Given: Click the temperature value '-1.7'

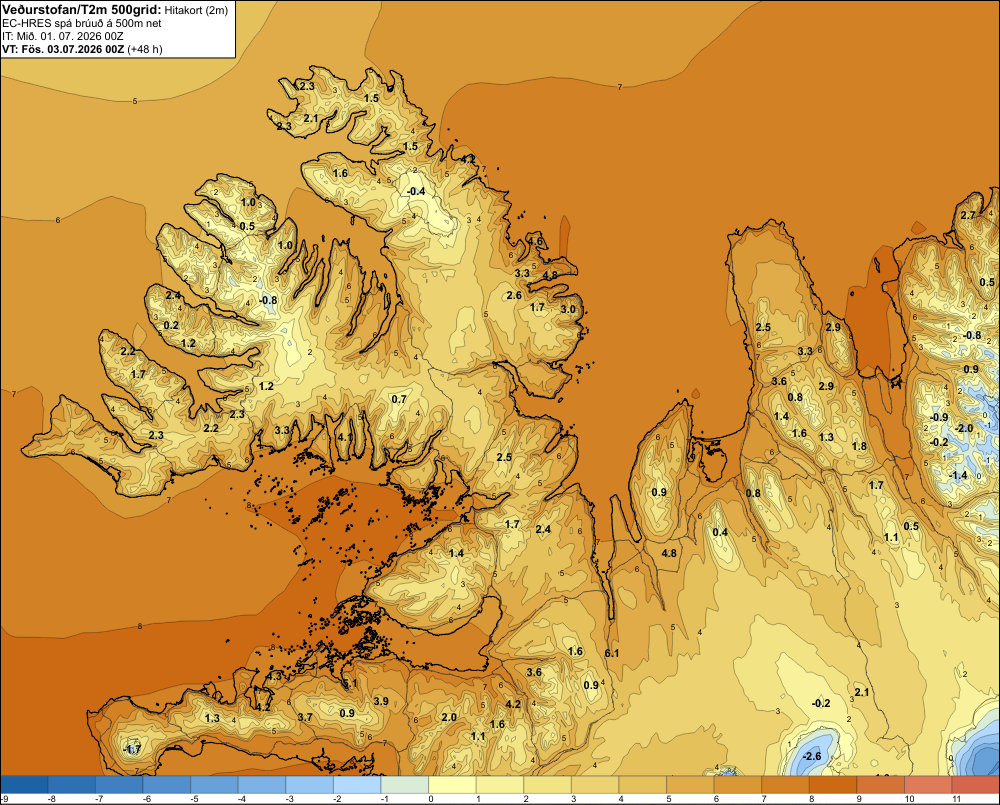Looking at the screenshot, I should [x=132, y=750].
